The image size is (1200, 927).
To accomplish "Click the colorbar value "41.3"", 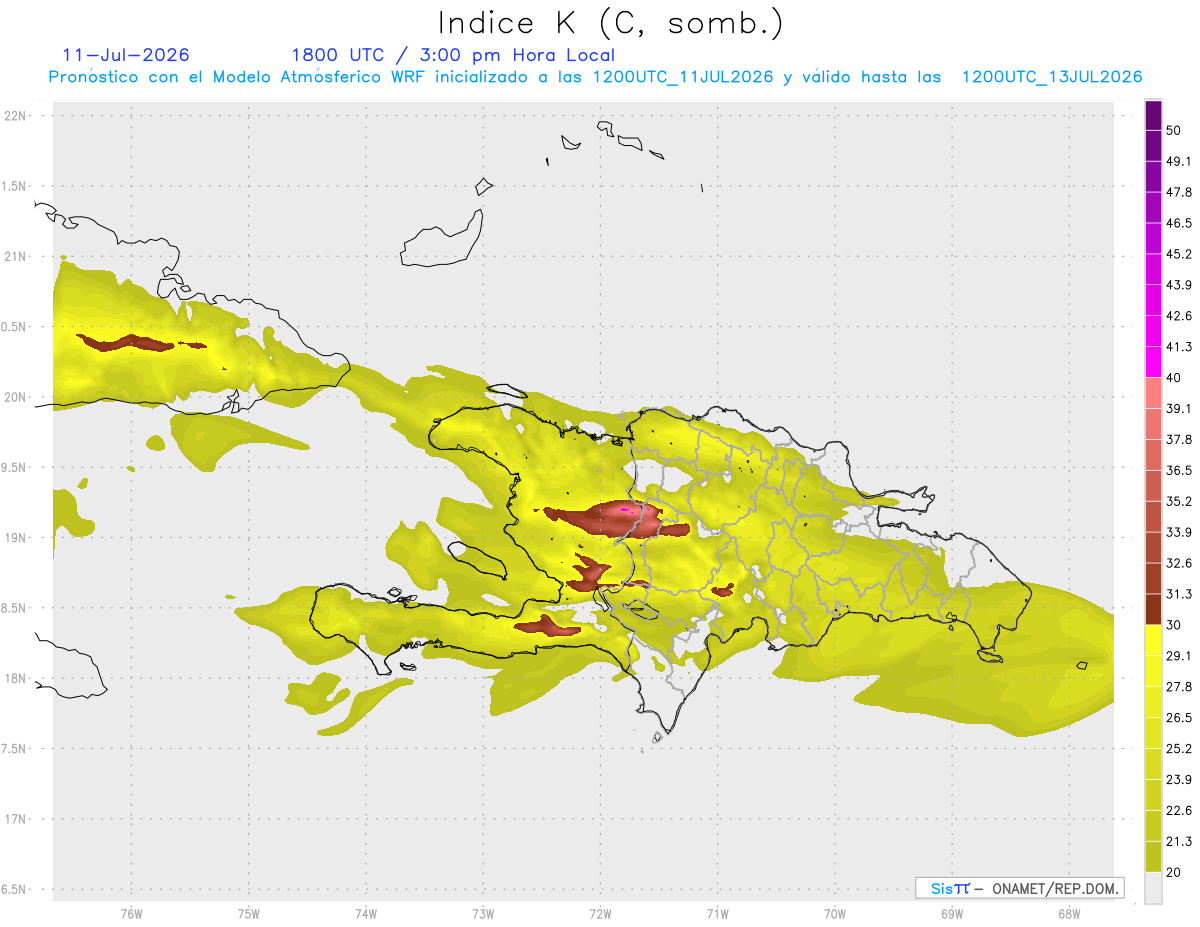I will pyautogui.click(x=1179, y=347).
